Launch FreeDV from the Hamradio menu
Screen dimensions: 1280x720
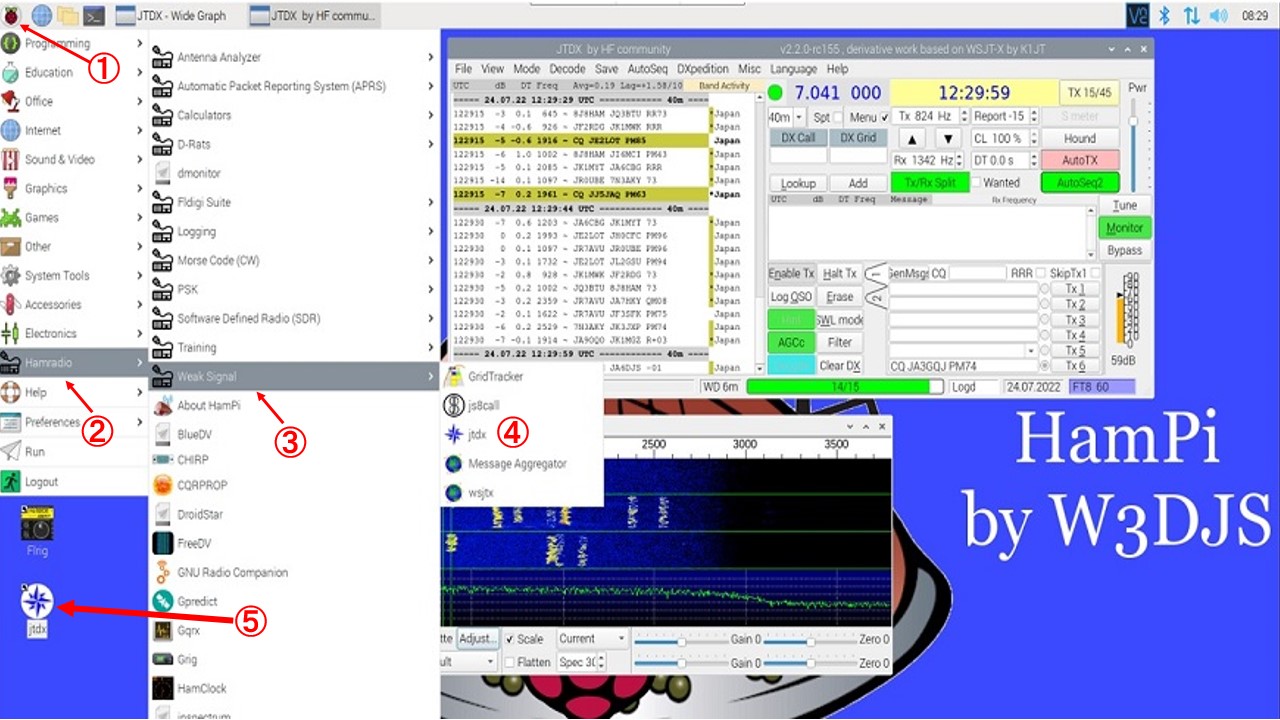pyautogui.click(x=294, y=543)
